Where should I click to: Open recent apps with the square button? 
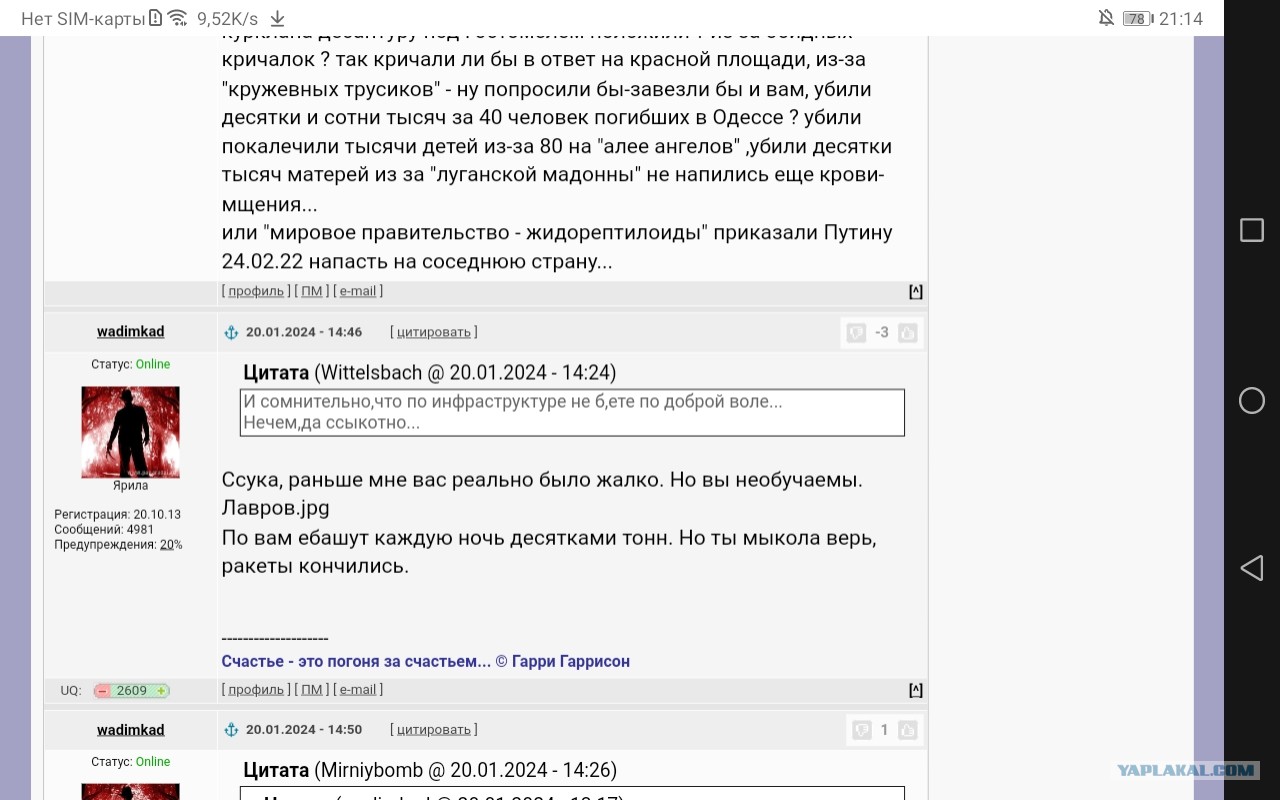point(1251,230)
